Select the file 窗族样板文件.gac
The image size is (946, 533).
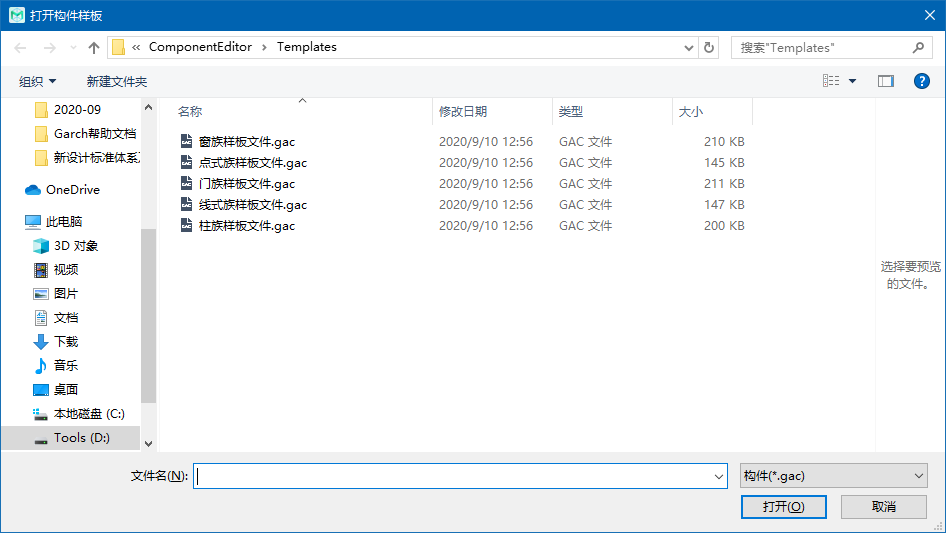(x=247, y=142)
